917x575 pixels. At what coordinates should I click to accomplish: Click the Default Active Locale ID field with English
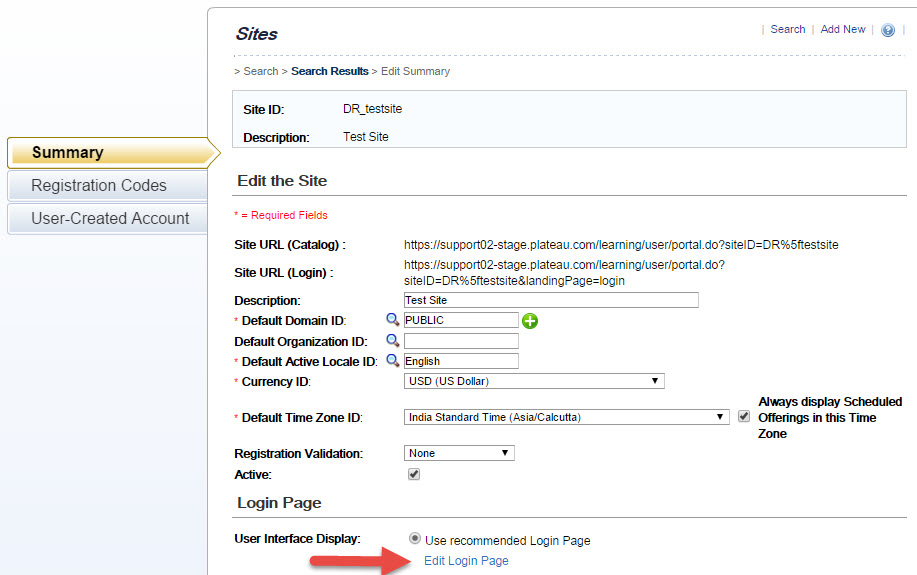click(x=461, y=361)
